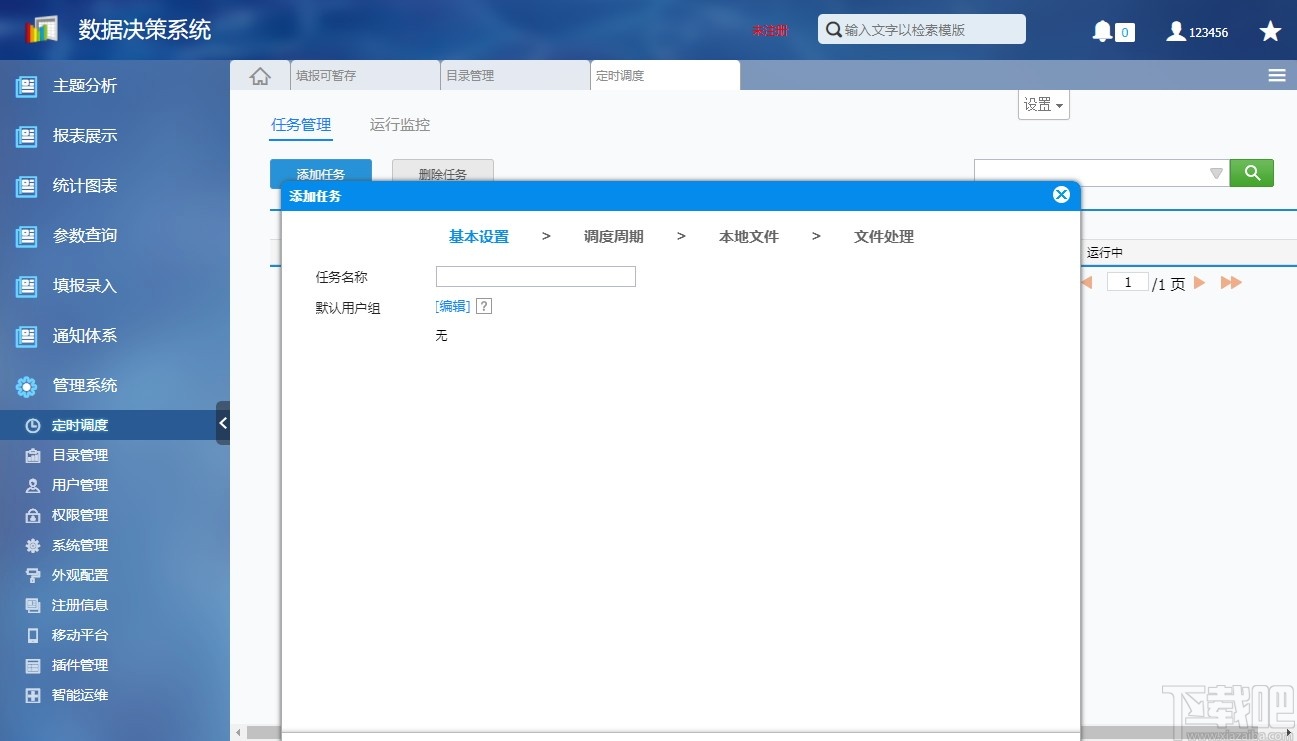This screenshot has width=1297, height=741.
Task: Click the 任务名称 input field
Action: [x=535, y=276]
